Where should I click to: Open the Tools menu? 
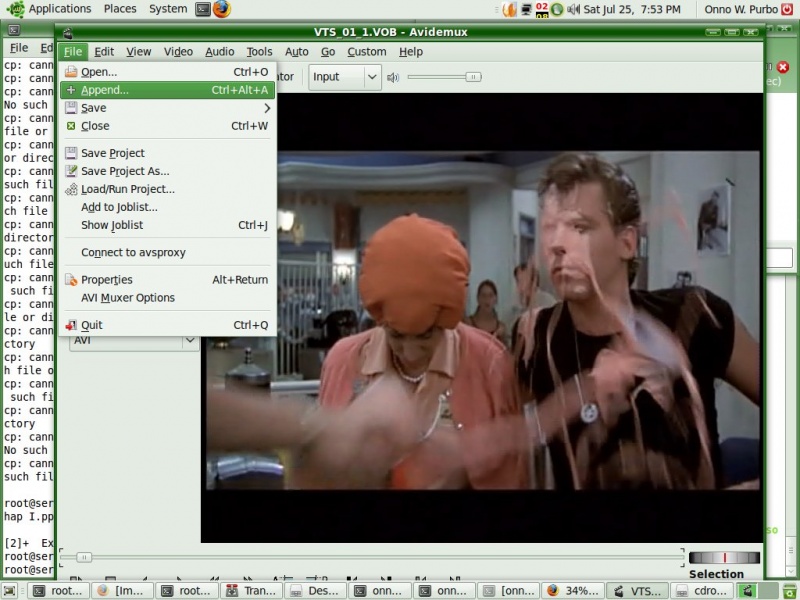[259, 51]
